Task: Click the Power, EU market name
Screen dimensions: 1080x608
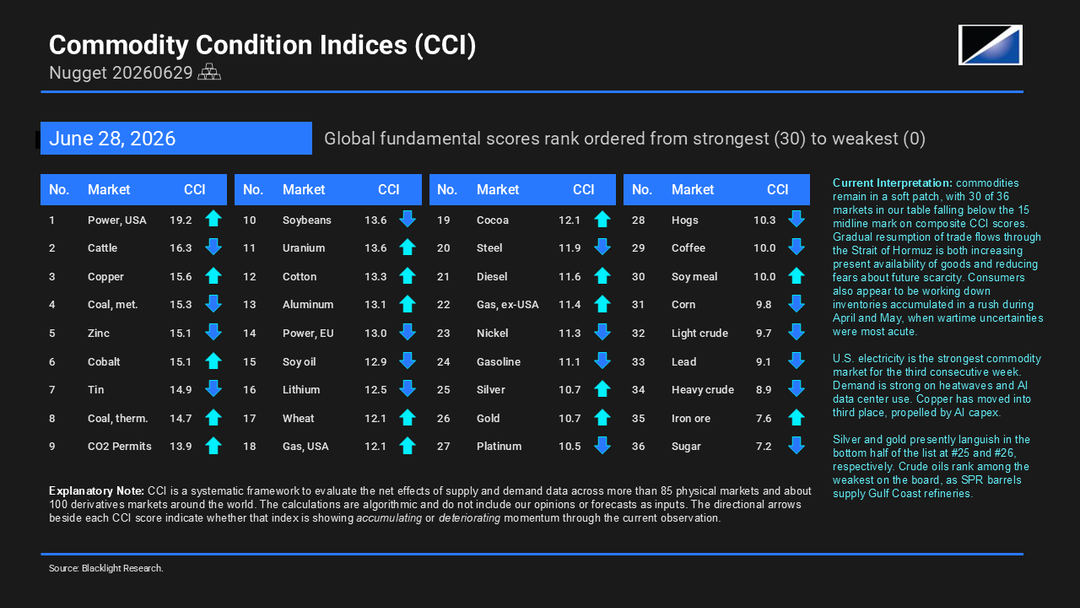Action: coord(308,333)
